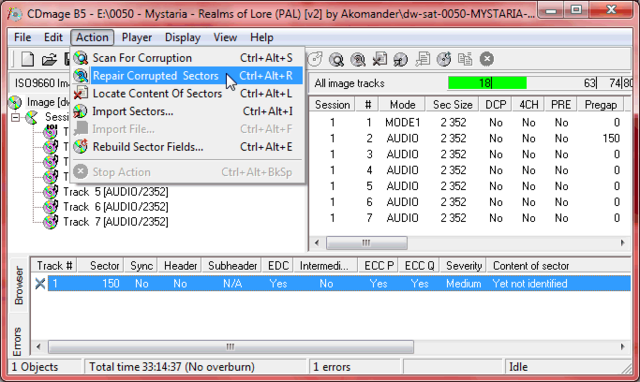Click the Open folder toolbar icon
The image size is (640, 382).
pyautogui.click(x=49, y=60)
